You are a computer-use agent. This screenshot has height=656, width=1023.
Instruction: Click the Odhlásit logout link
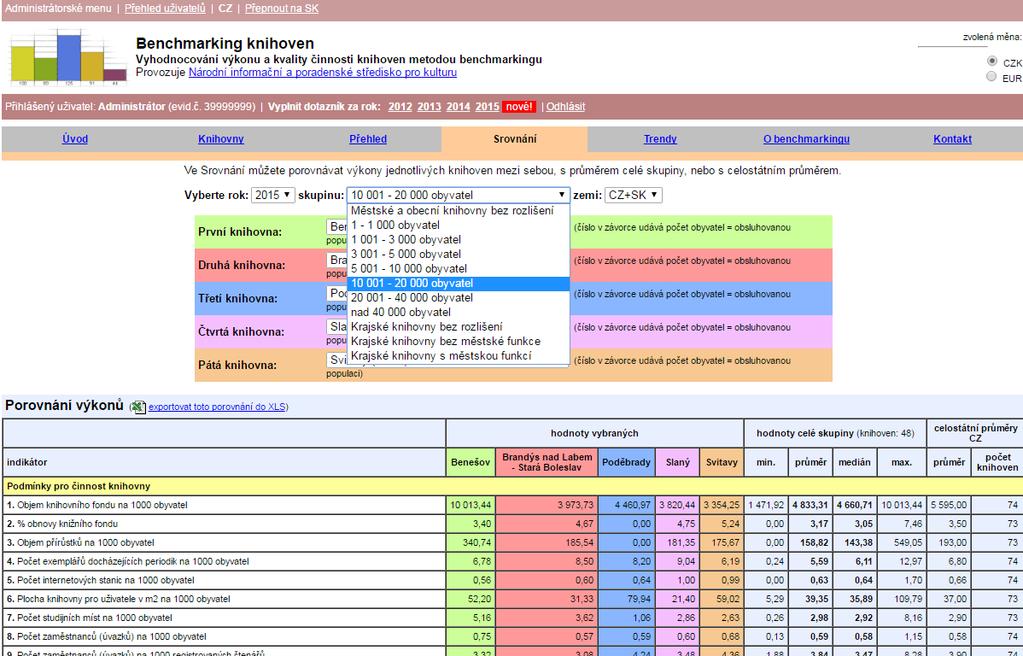[566, 107]
